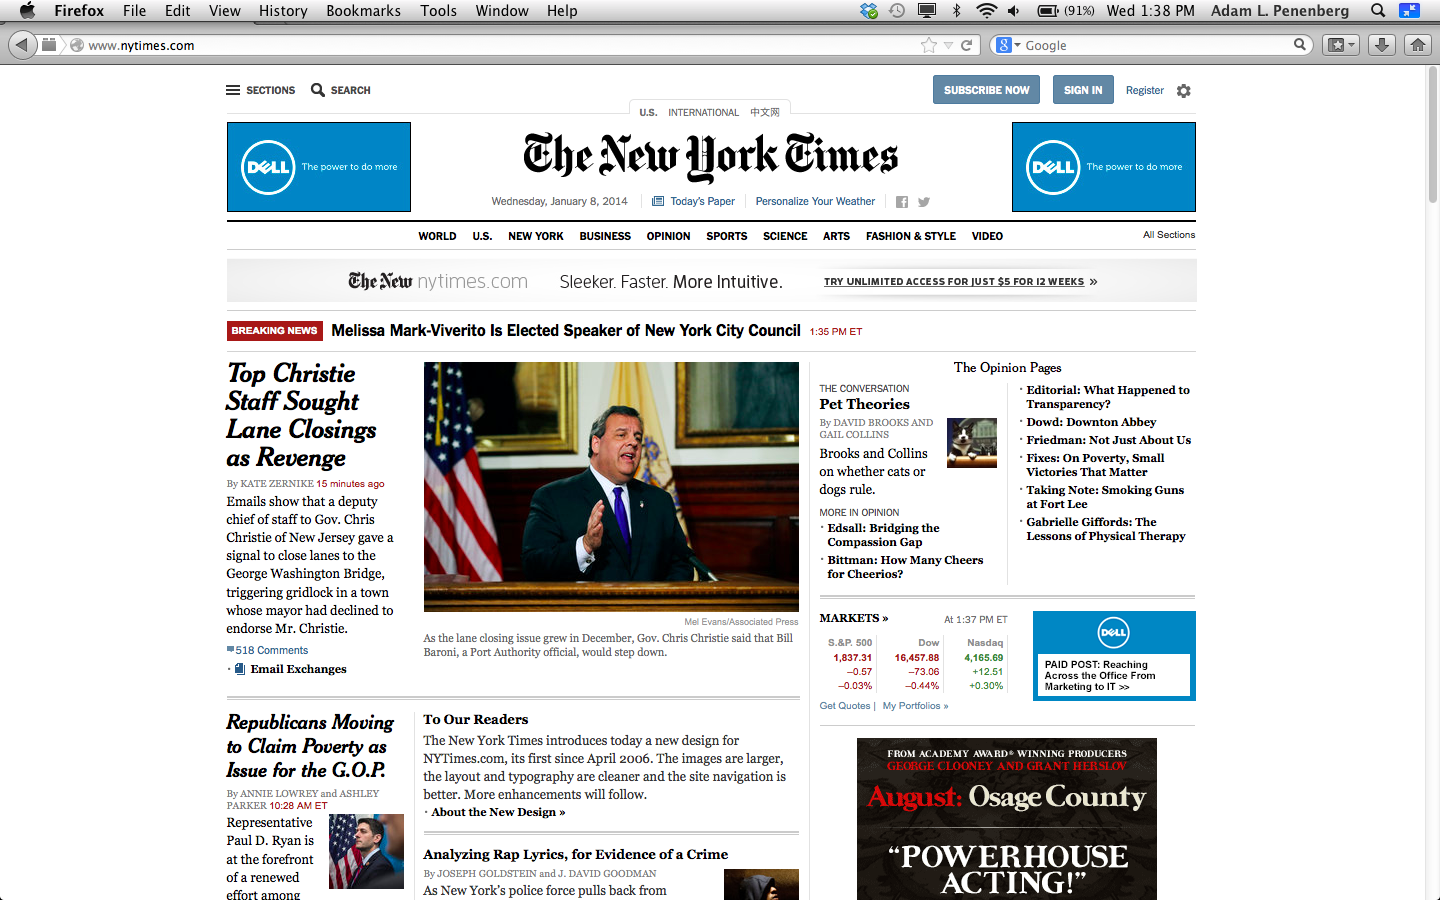Expand the Google search engine dropdown
This screenshot has height=900, width=1440.
pyautogui.click(x=1008, y=45)
